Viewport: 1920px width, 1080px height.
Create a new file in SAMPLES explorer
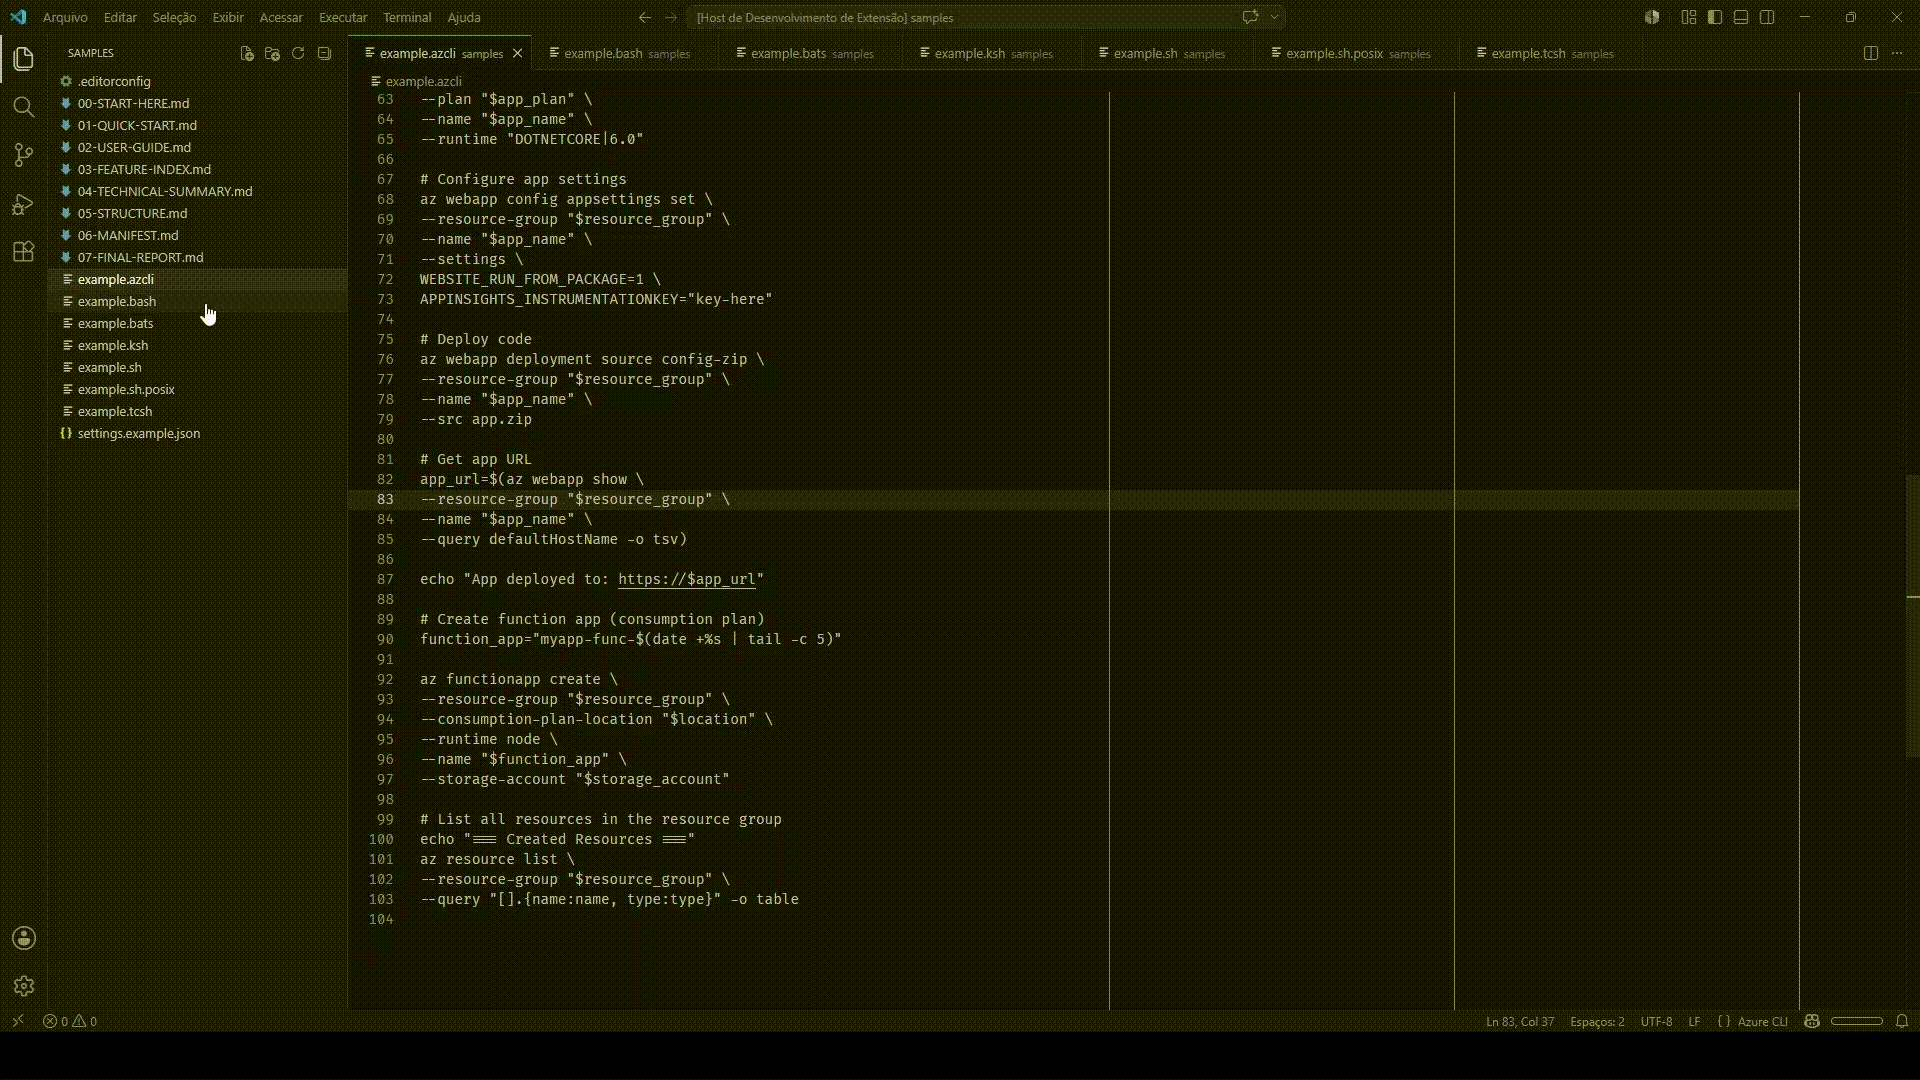[x=247, y=53]
